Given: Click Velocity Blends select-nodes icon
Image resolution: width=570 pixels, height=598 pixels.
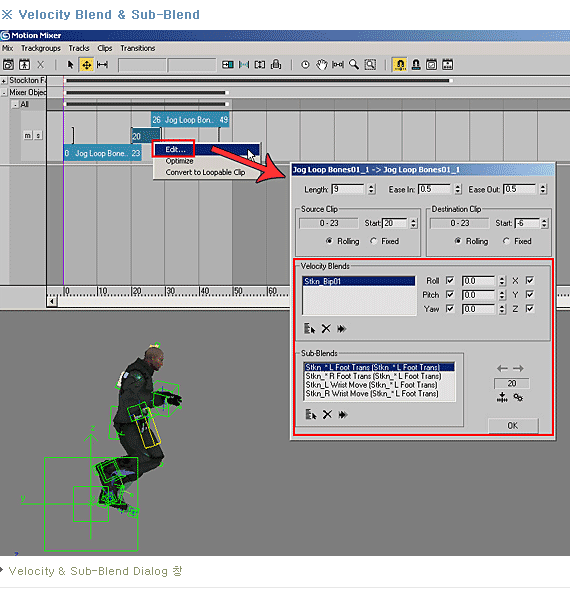Looking at the screenshot, I should click(309, 328).
